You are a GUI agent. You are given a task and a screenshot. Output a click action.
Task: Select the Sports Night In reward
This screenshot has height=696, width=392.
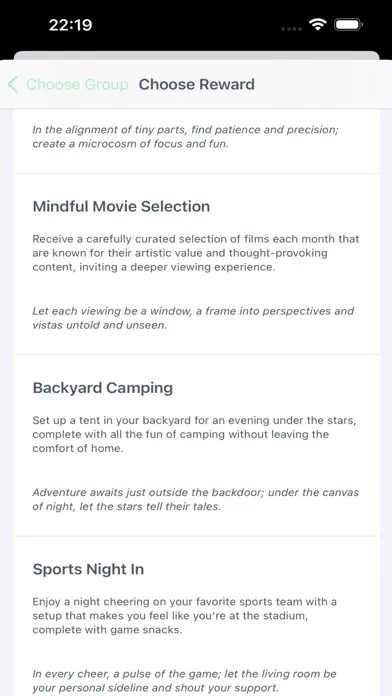tap(196, 616)
